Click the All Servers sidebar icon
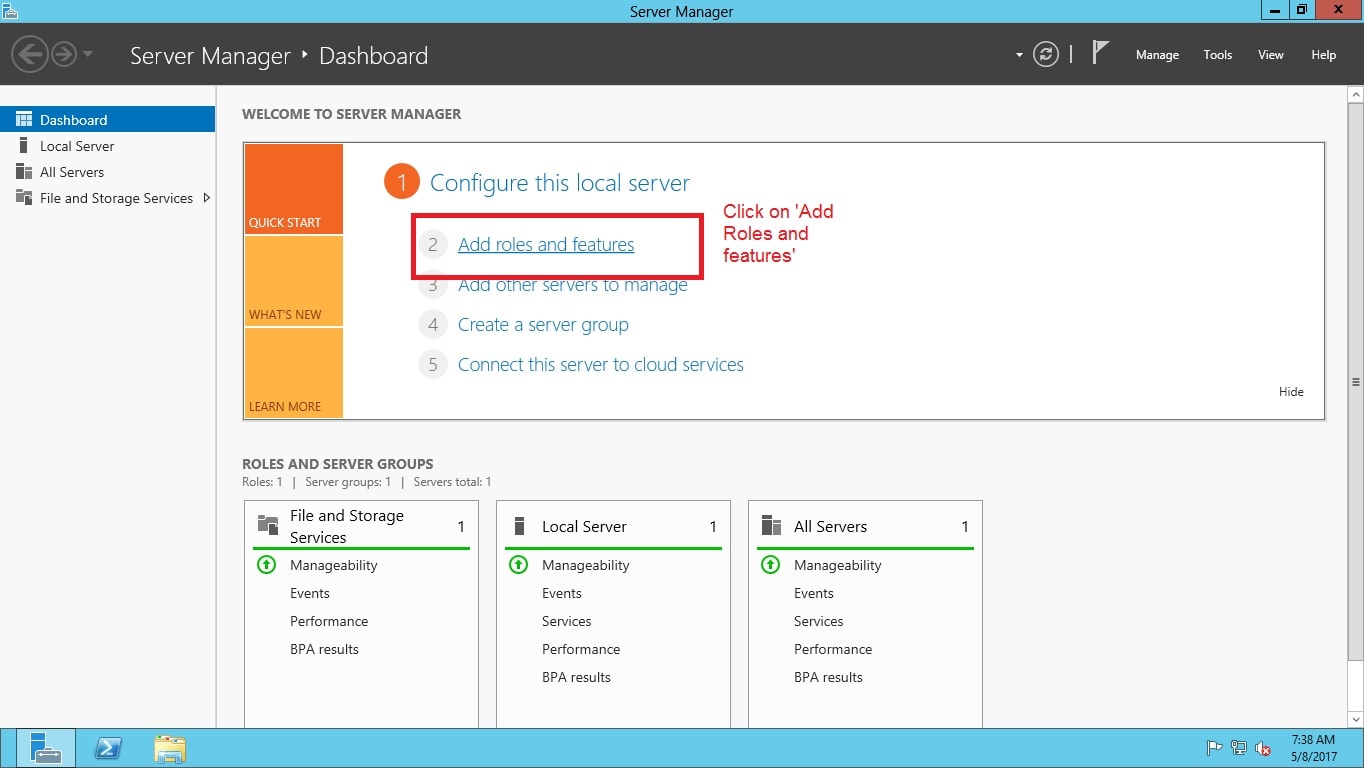Screen dimensions: 1364x768 pyautogui.click(x=24, y=172)
